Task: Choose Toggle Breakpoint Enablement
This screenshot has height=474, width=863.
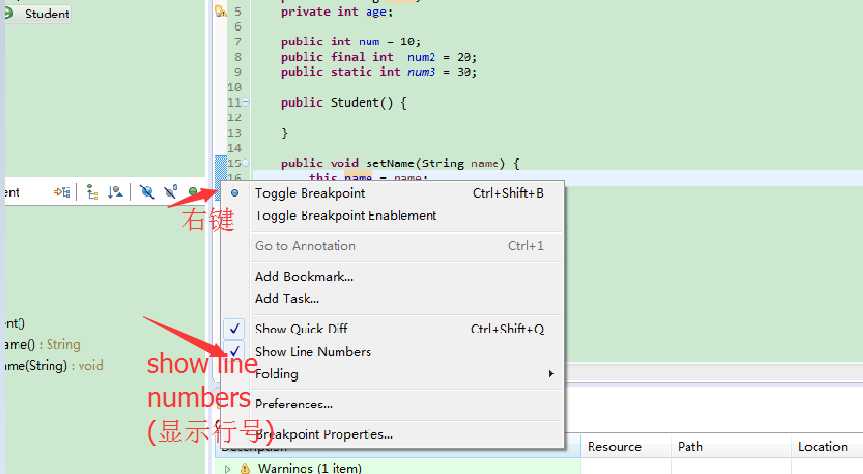Action: pos(345,215)
